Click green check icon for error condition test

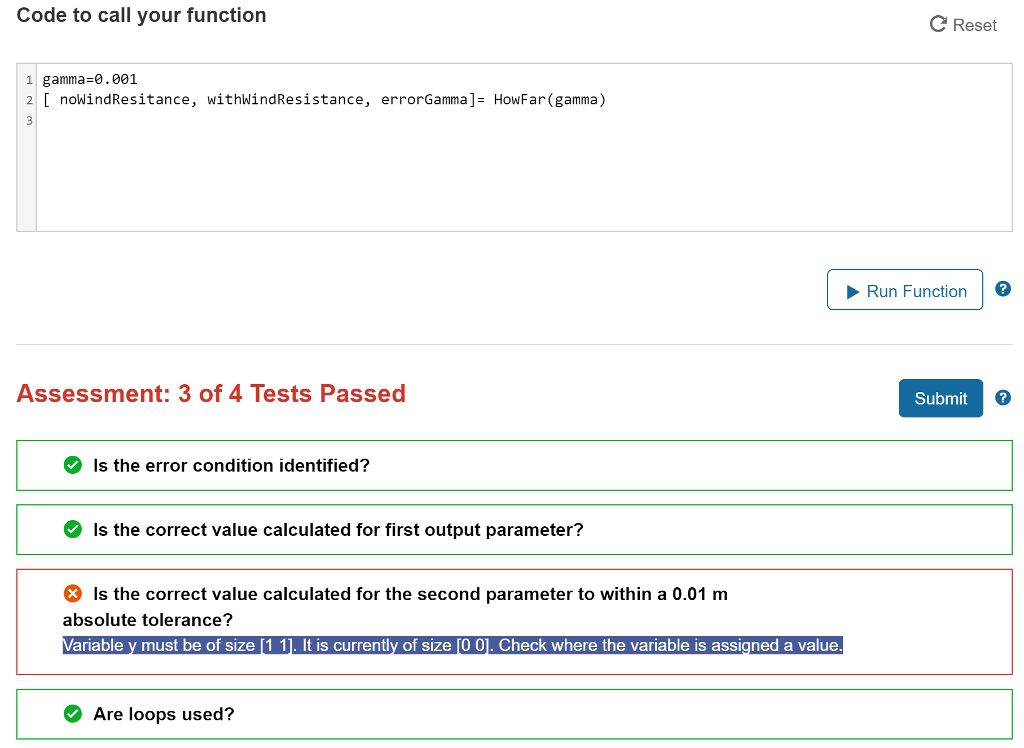(72, 465)
